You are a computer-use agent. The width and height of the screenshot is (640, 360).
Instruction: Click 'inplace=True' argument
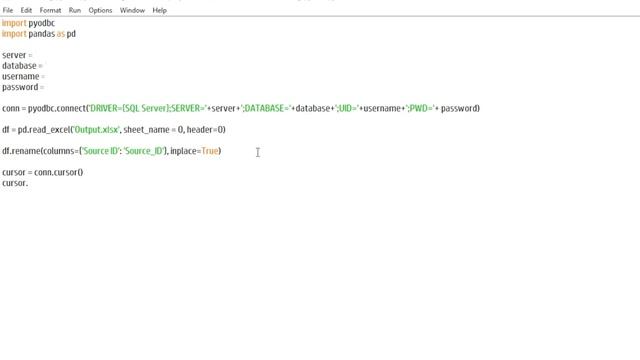[x=194, y=151]
